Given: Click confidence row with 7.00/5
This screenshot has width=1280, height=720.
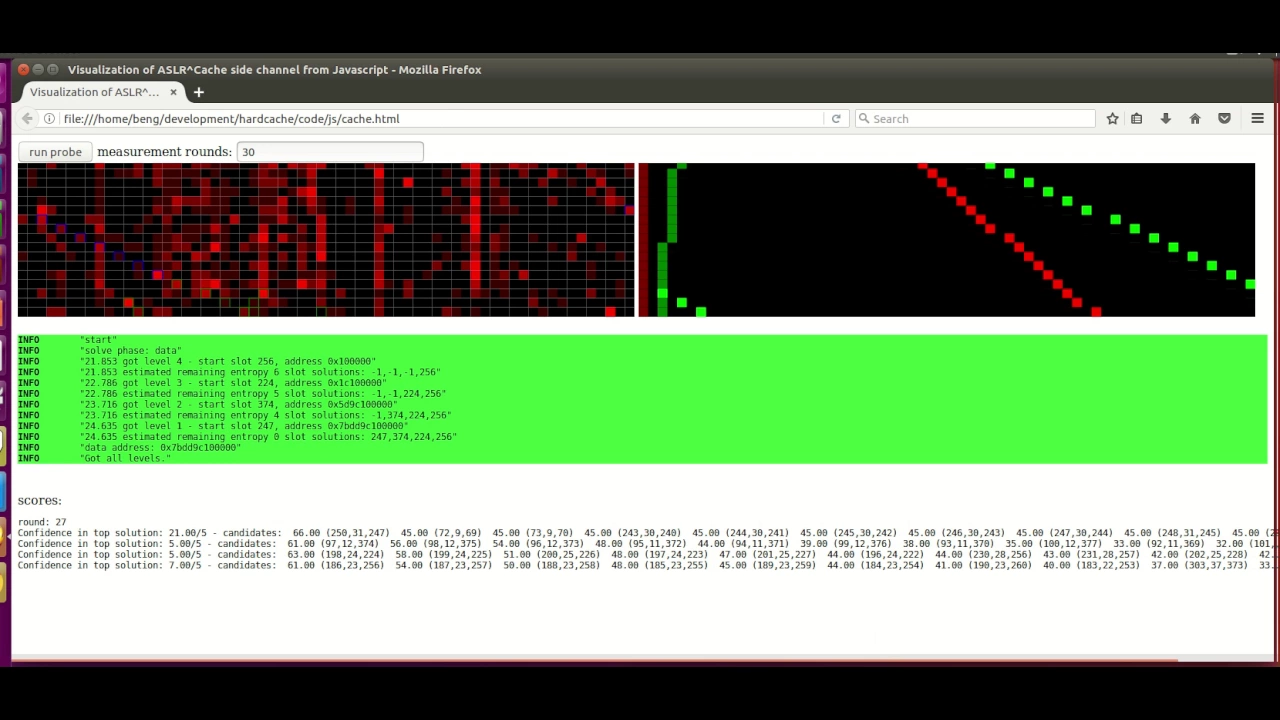Looking at the screenshot, I should coord(648,565).
